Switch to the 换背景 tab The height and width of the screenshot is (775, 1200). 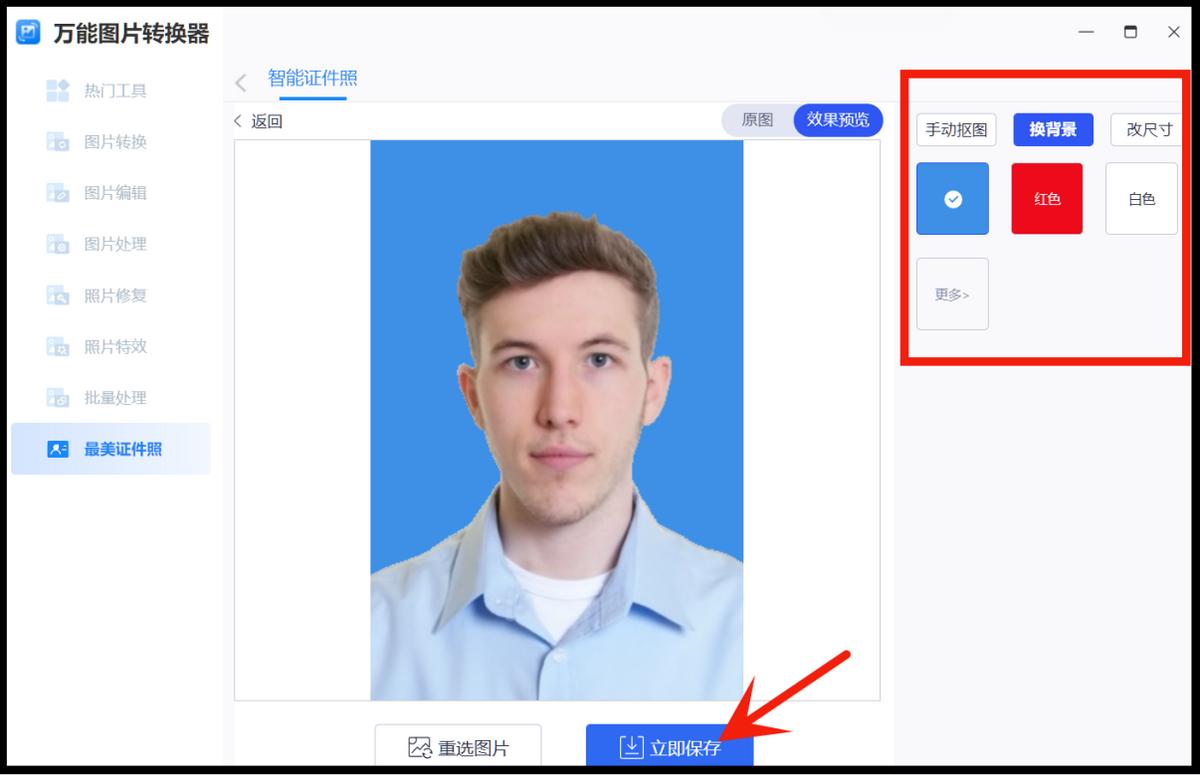[1053, 129]
